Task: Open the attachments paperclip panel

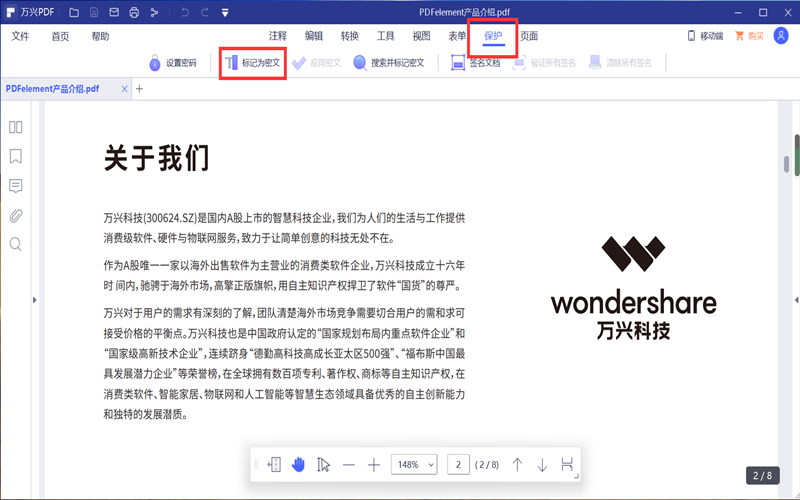Action: [16, 215]
